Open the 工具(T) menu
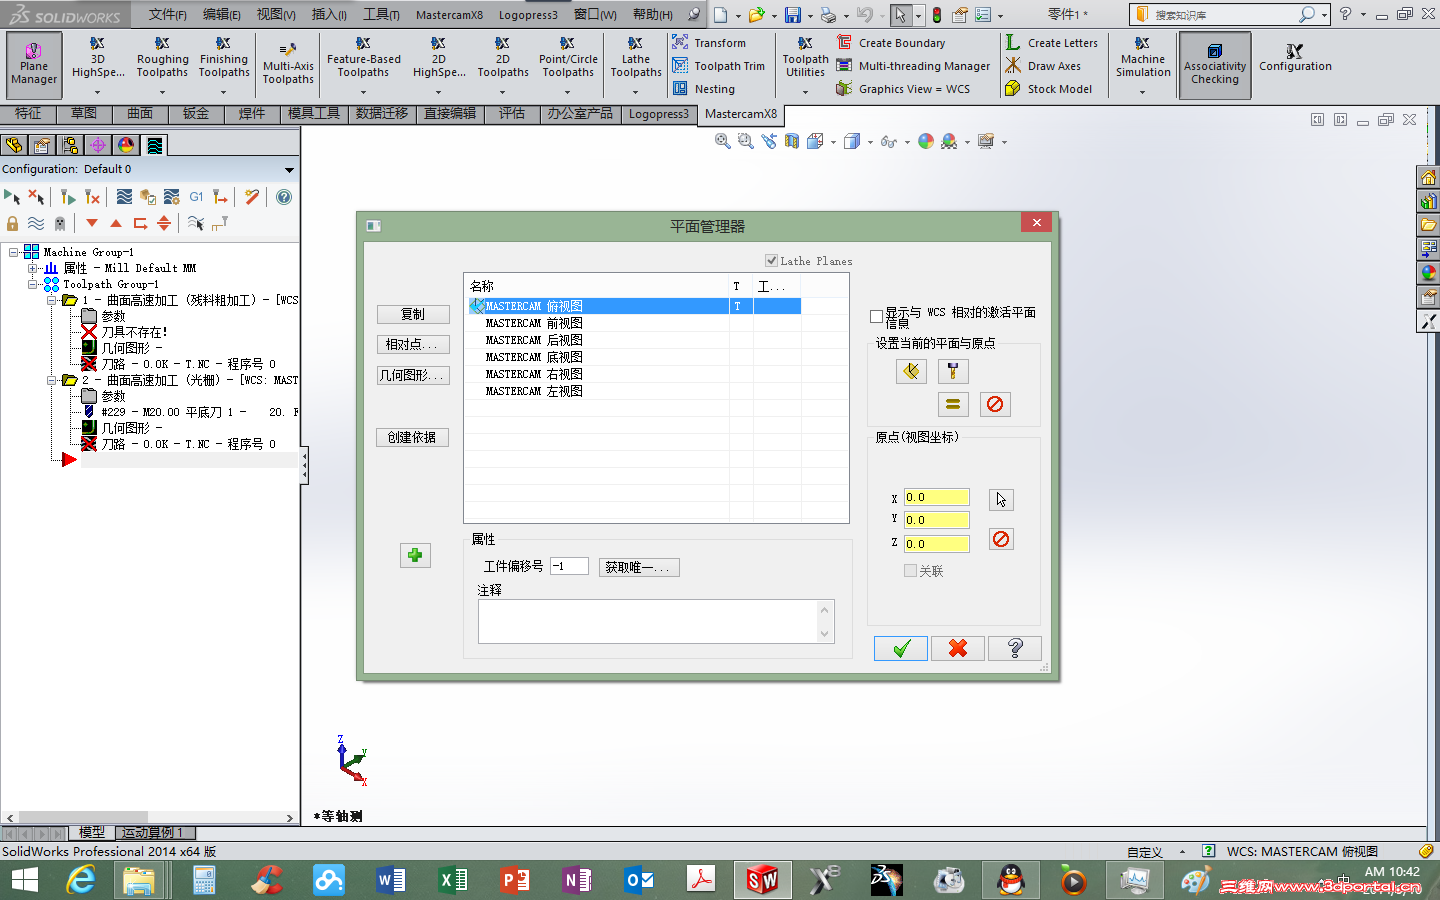The height and width of the screenshot is (900, 1440). click(381, 15)
